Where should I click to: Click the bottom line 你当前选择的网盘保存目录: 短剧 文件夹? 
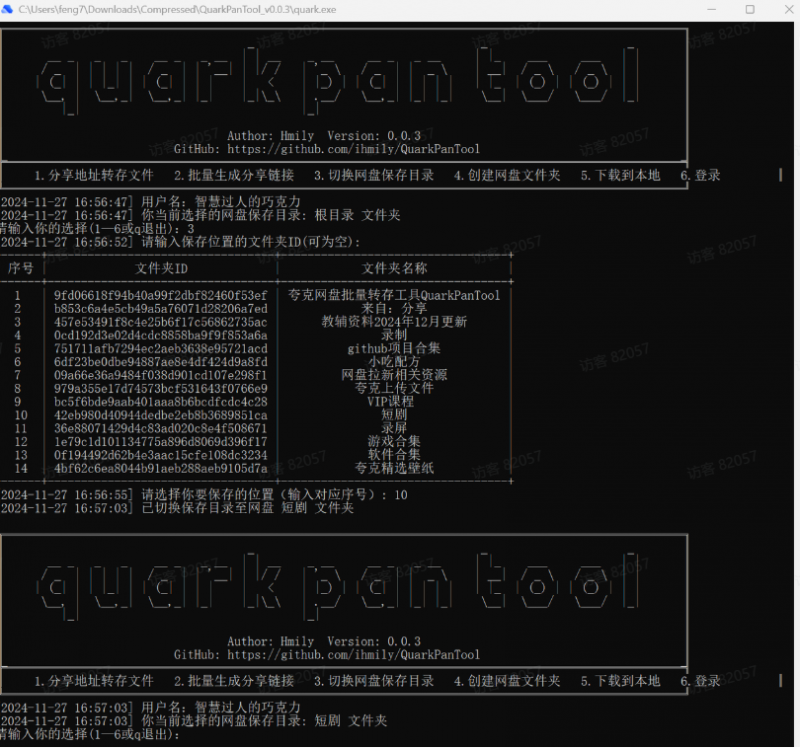(194, 721)
